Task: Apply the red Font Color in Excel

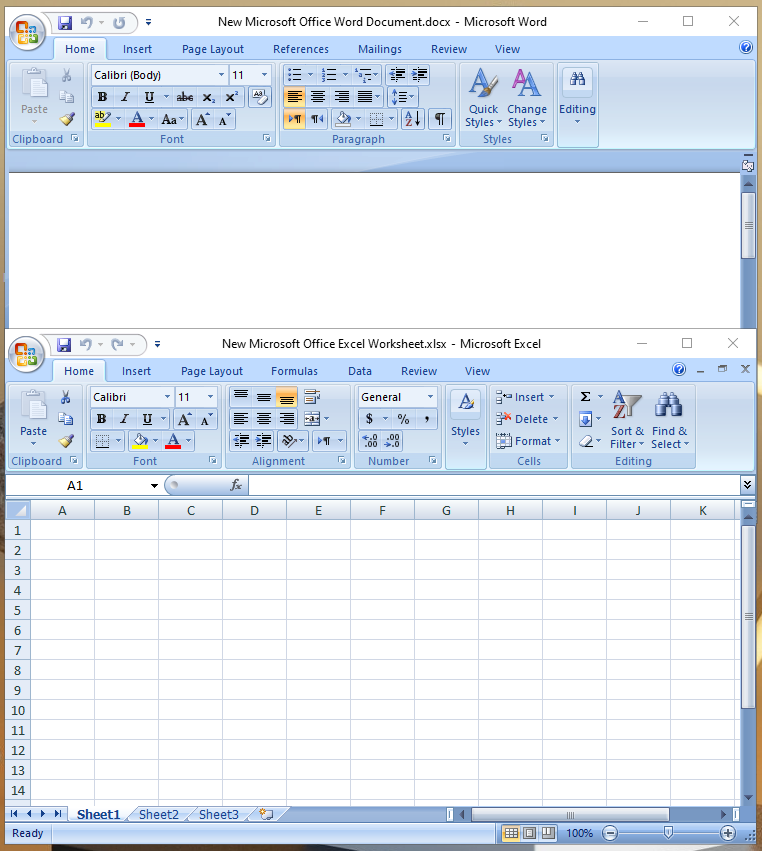Action: tap(173, 441)
